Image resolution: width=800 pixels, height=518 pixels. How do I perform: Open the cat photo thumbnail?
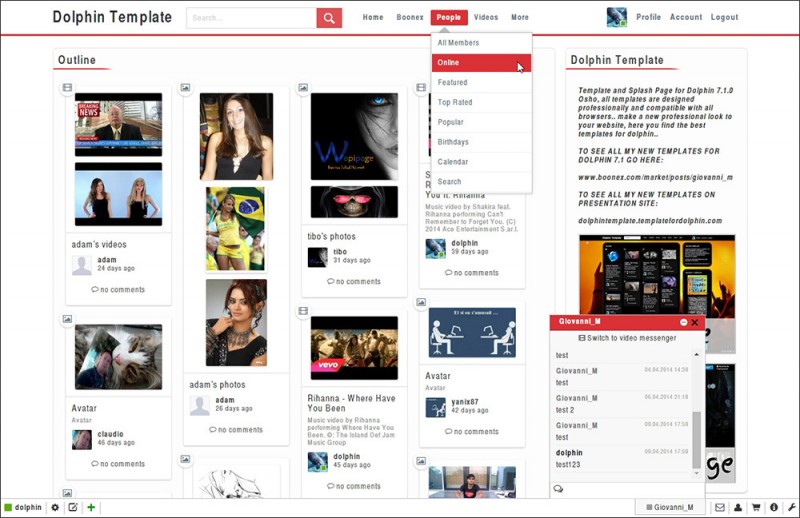118,357
